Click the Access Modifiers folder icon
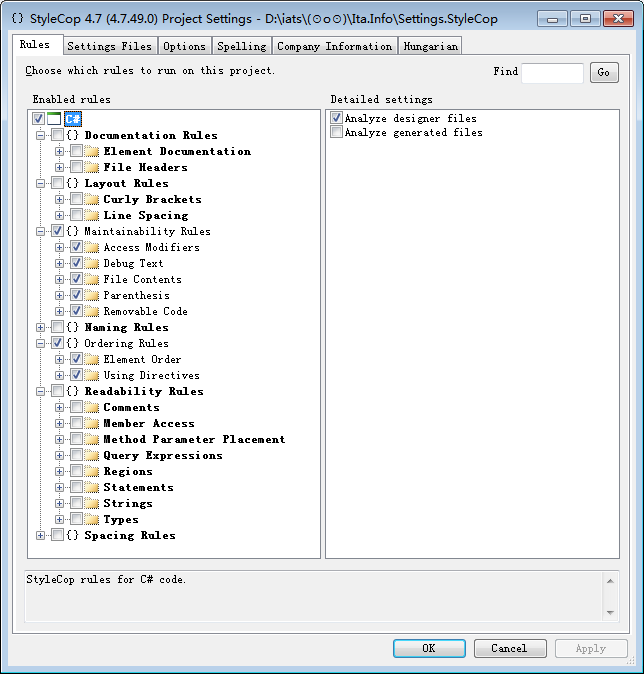This screenshot has width=644, height=674. click(92, 248)
